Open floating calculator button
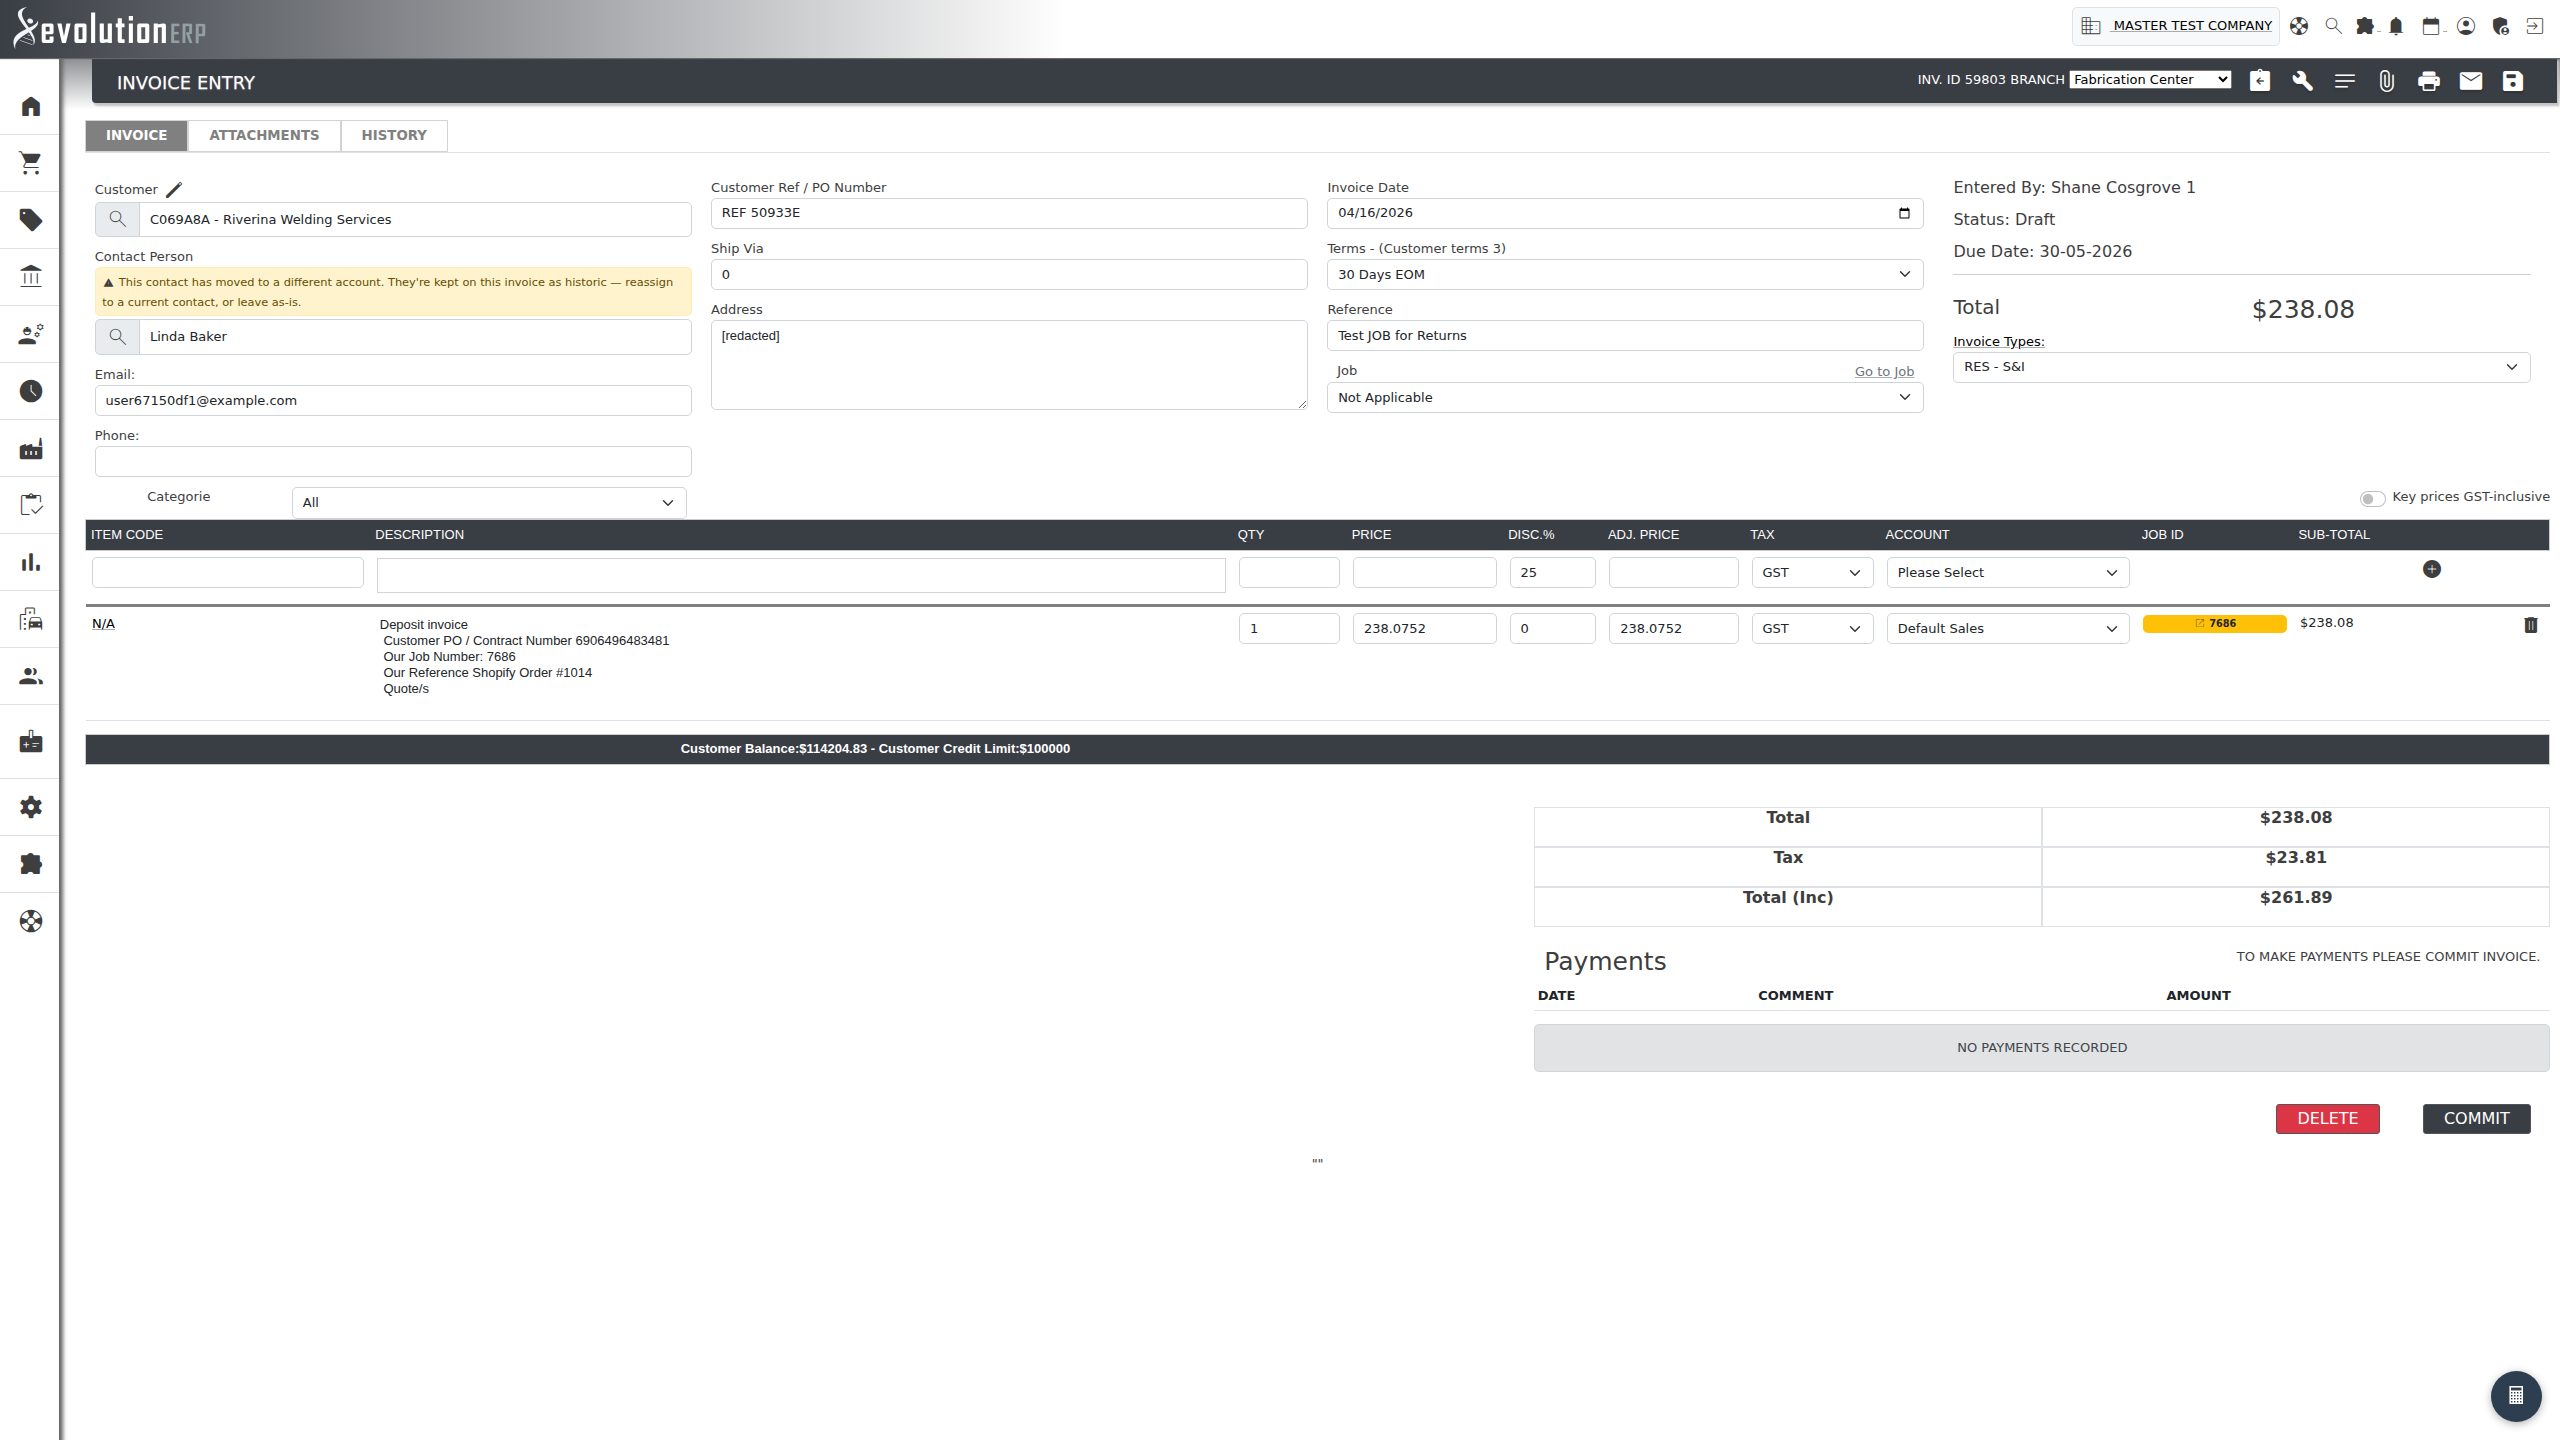This screenshot has height=1440, width=2560. [x=2516, y=1396]
